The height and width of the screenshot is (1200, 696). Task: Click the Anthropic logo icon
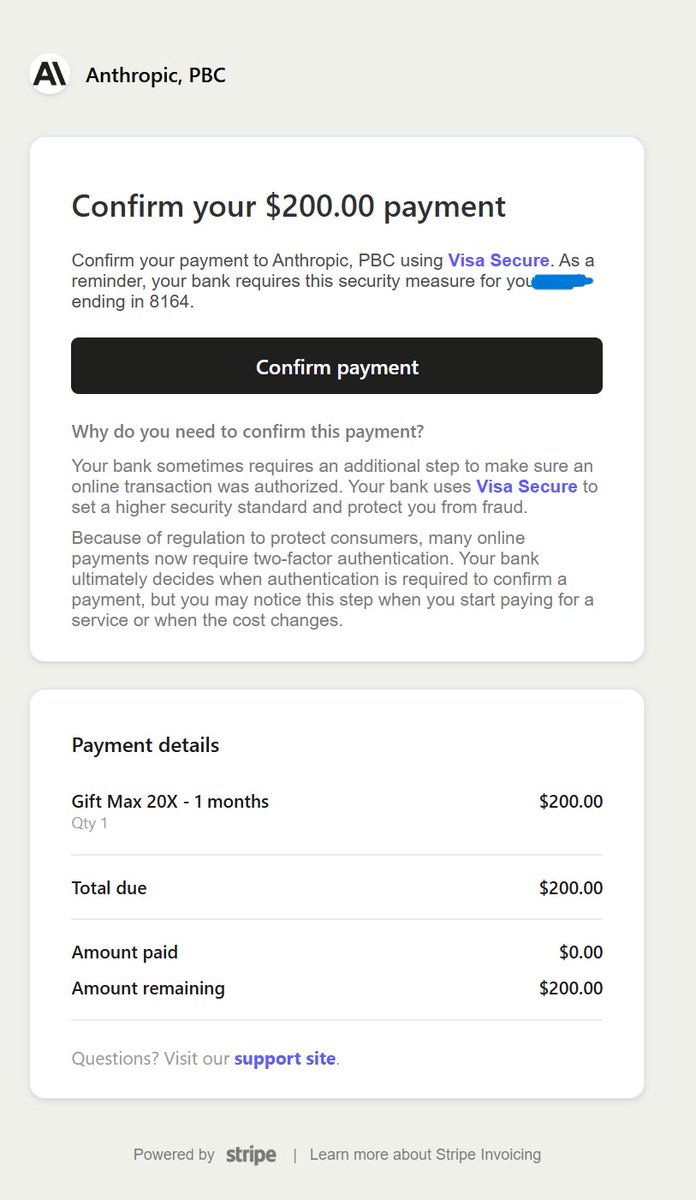click(x=49, y=75)
